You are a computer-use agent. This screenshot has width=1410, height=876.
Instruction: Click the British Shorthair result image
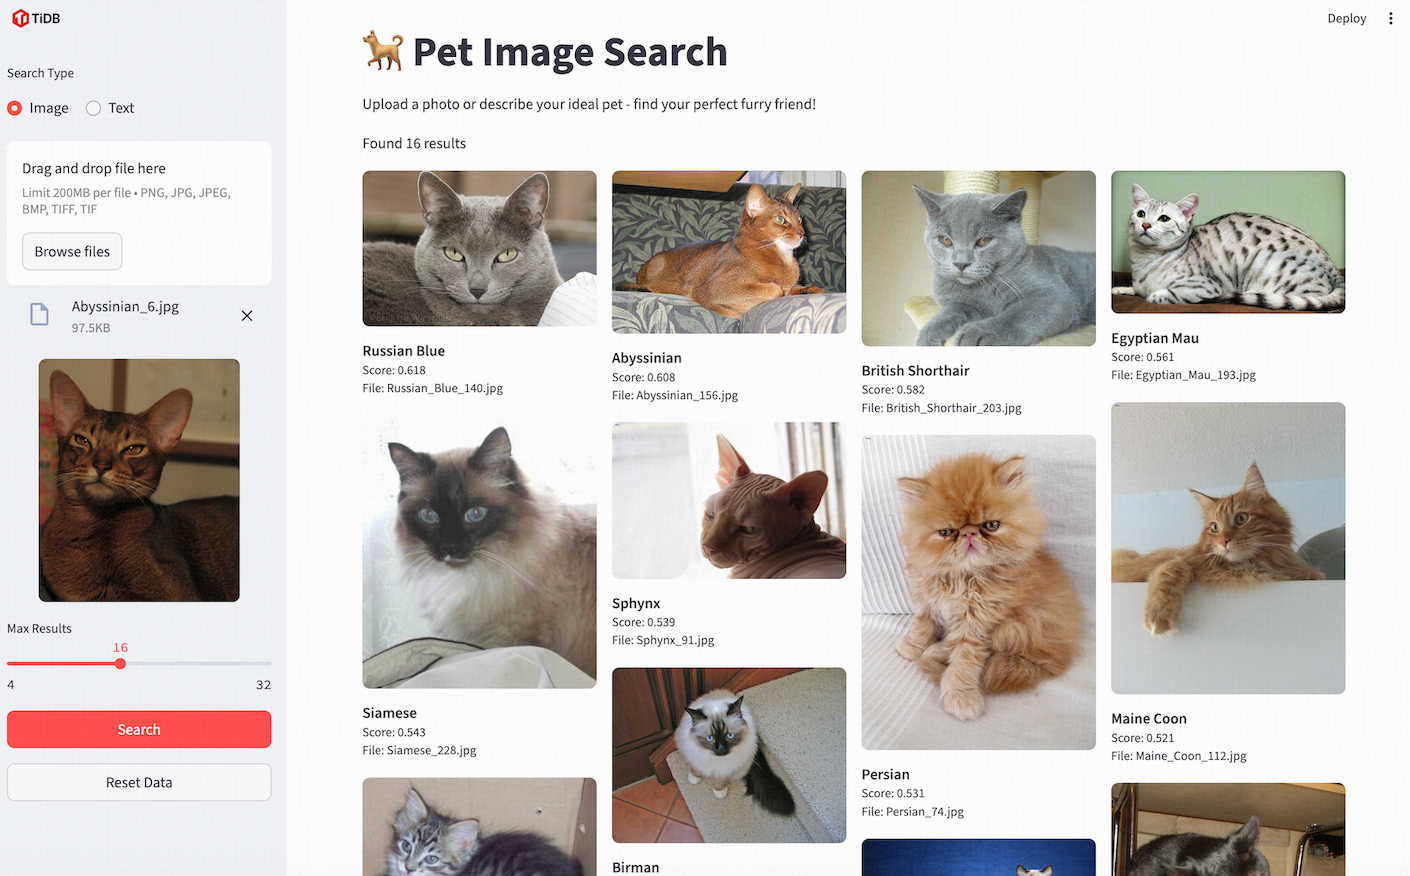point(978,258)
